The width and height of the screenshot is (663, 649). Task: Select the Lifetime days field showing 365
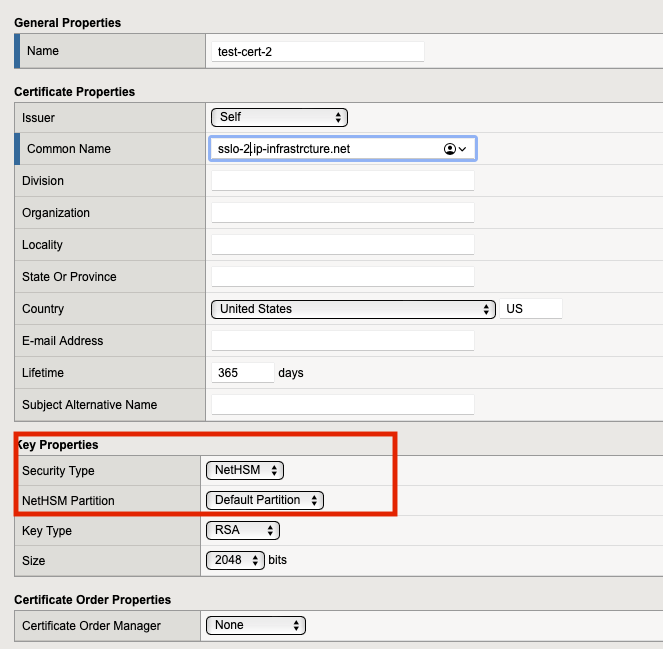[x=242, y=373]
